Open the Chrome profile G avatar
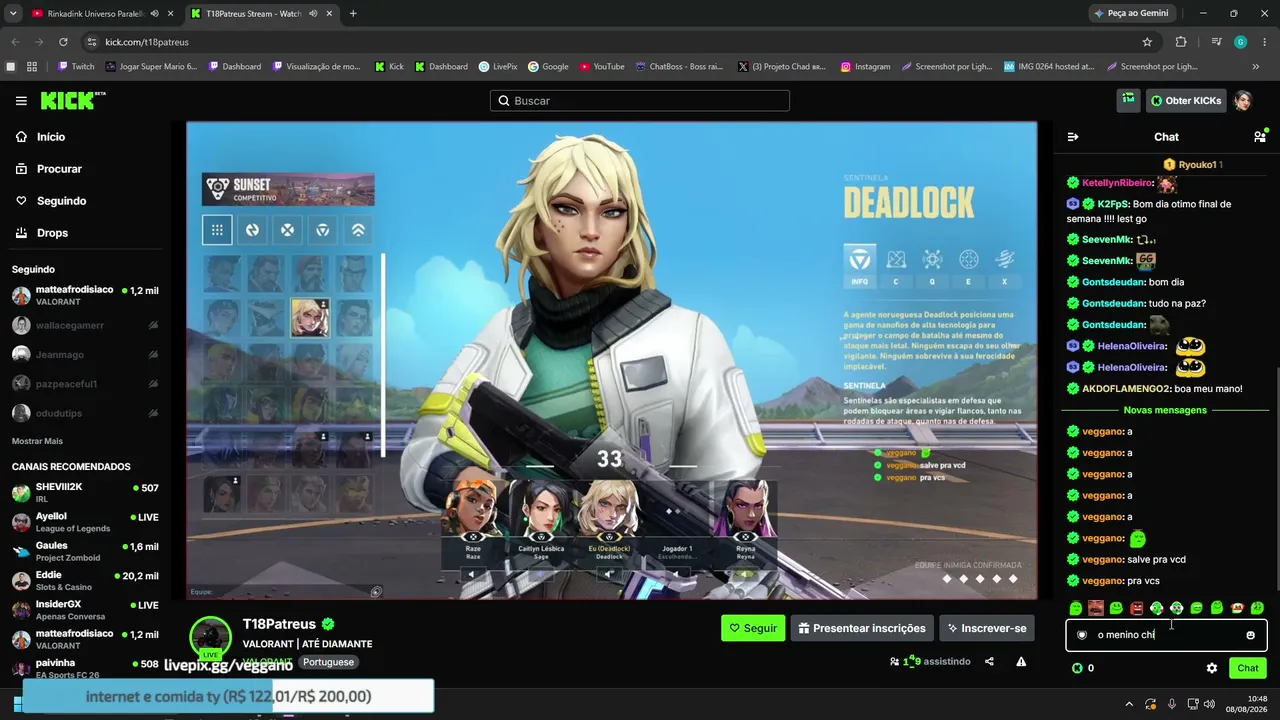The image size is (1280, 720). coord(1240,42)
